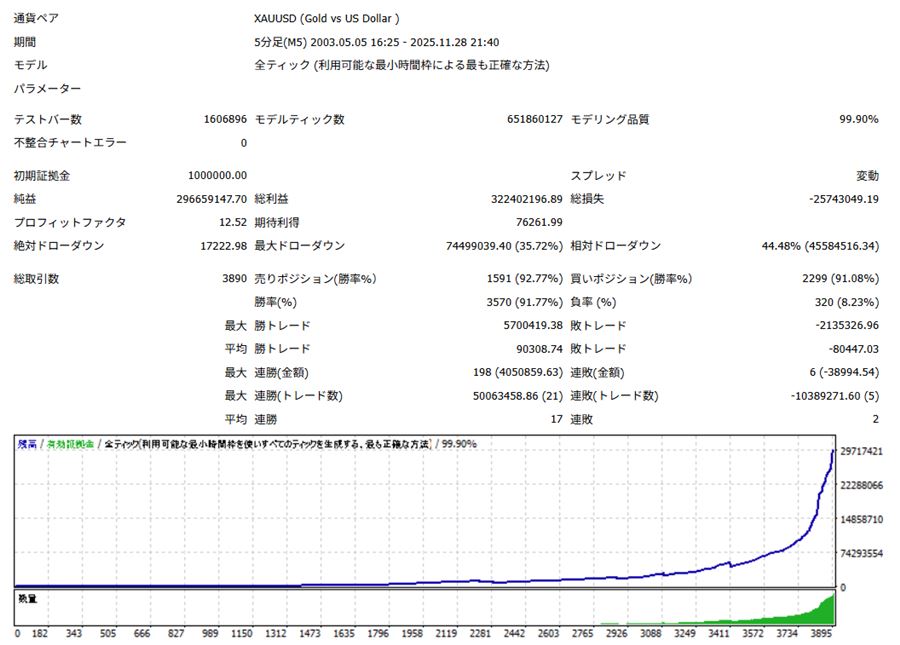Select the 売りポジション(勝率%) label
The image size is (900, 645).
(x=315, y=279)
